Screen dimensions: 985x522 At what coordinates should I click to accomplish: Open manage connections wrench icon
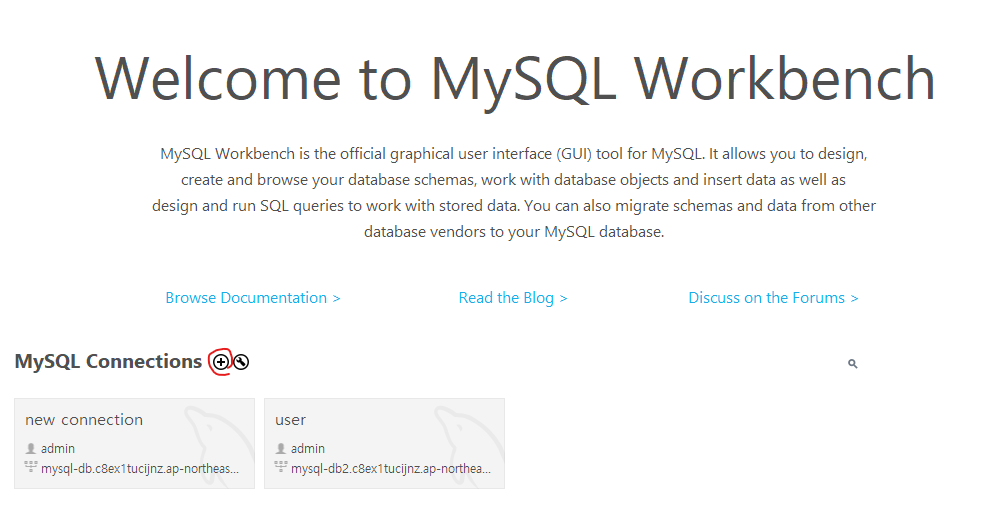(x=241, y=362)
